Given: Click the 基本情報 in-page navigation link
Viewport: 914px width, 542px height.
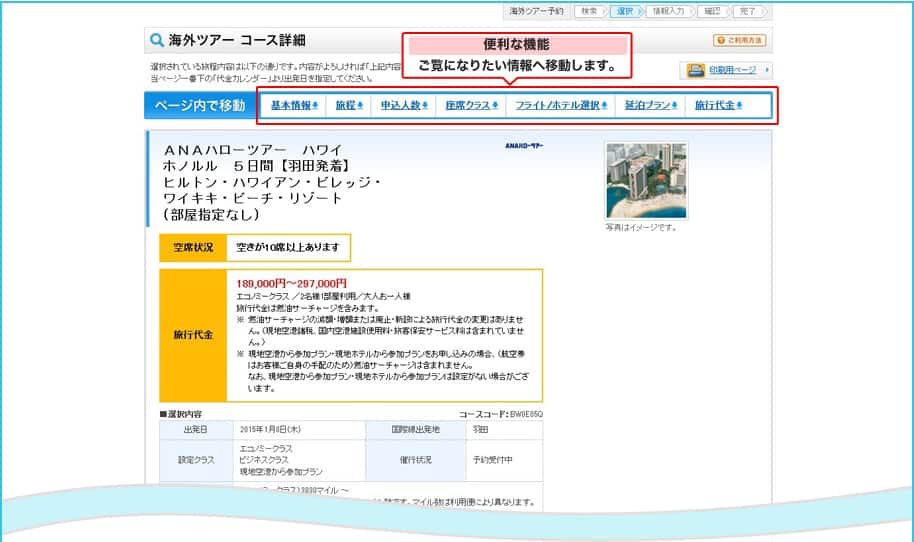Looking at the screenshot, I should click(294, 106).
